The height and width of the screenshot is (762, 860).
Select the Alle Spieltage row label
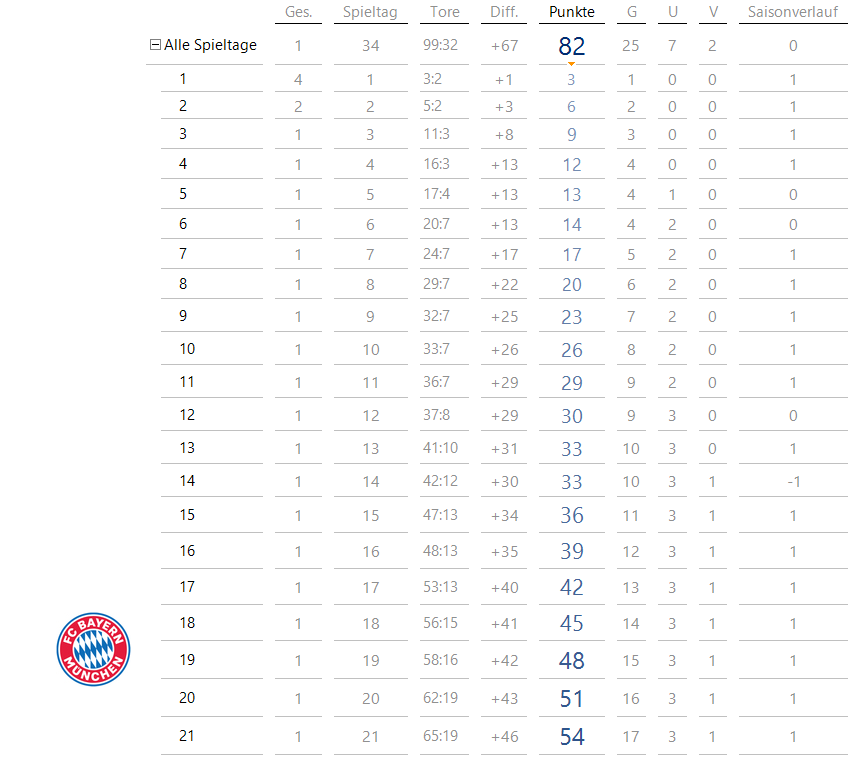click(x=210, y=45)
